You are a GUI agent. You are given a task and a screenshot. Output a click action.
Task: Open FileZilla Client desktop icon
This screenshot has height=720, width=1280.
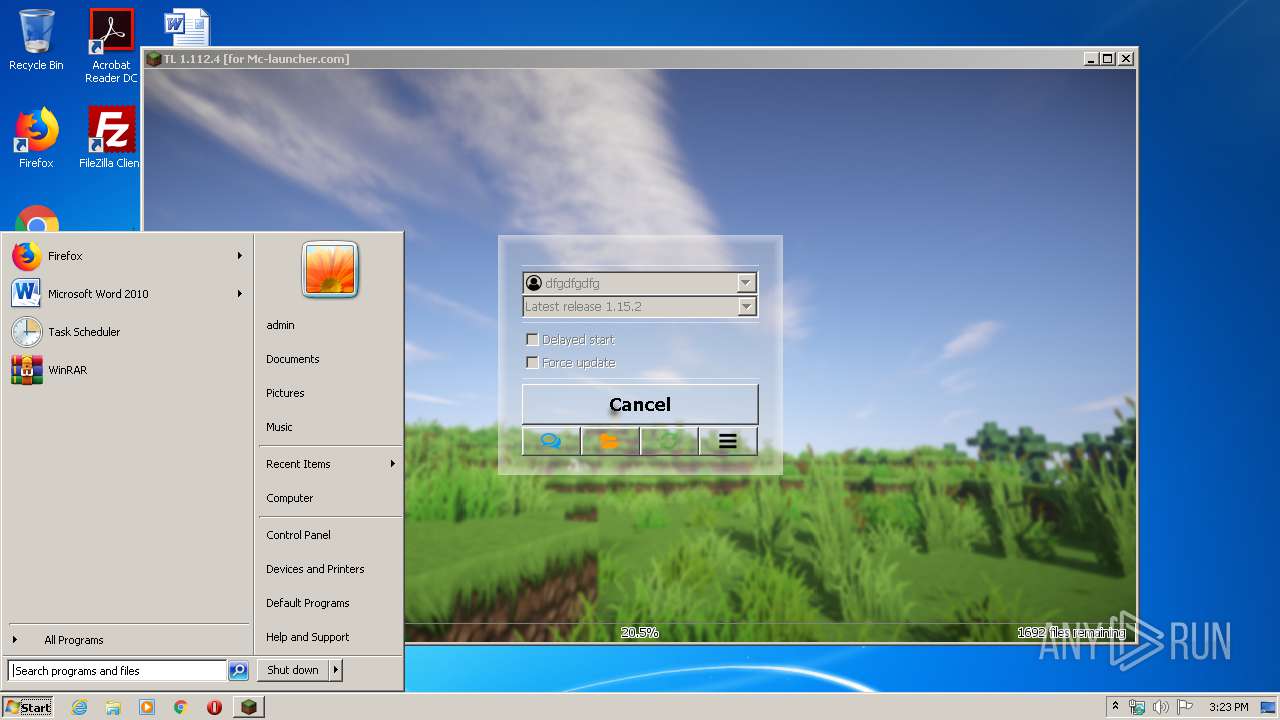(x=111, y=138)
